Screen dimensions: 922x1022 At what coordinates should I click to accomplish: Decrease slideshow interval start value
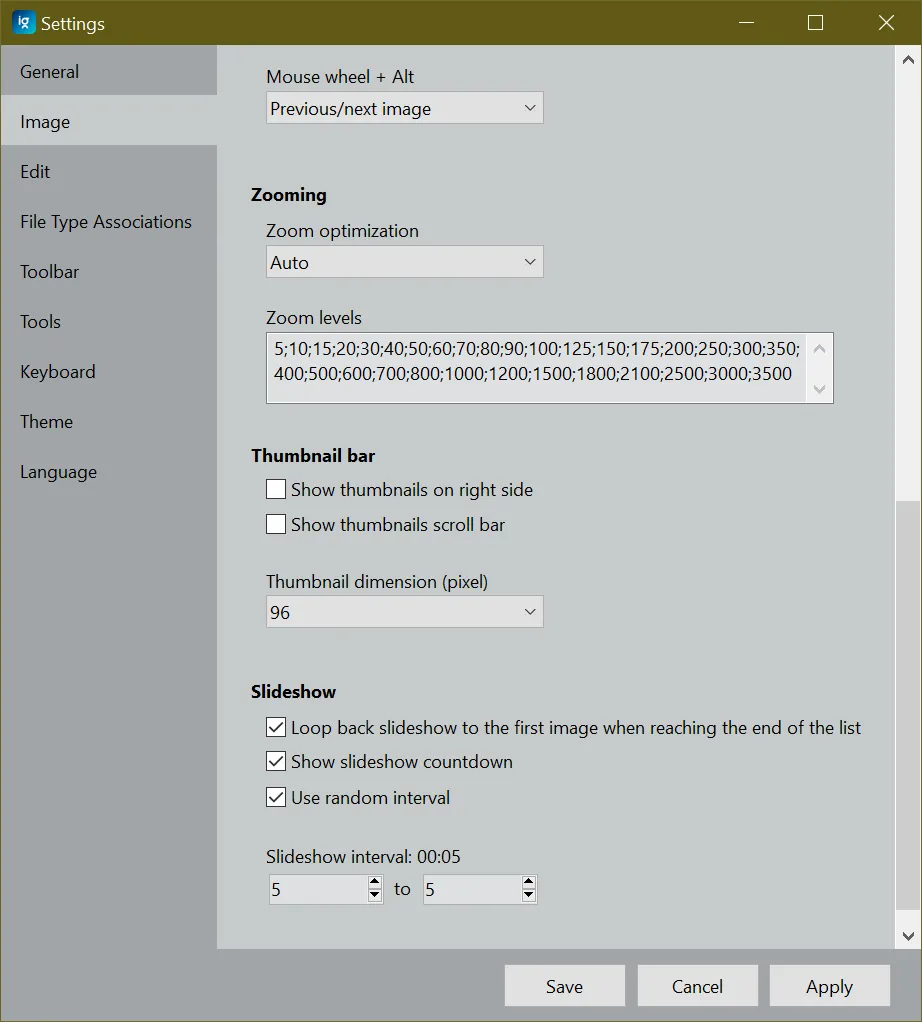(x=375, y=896)
